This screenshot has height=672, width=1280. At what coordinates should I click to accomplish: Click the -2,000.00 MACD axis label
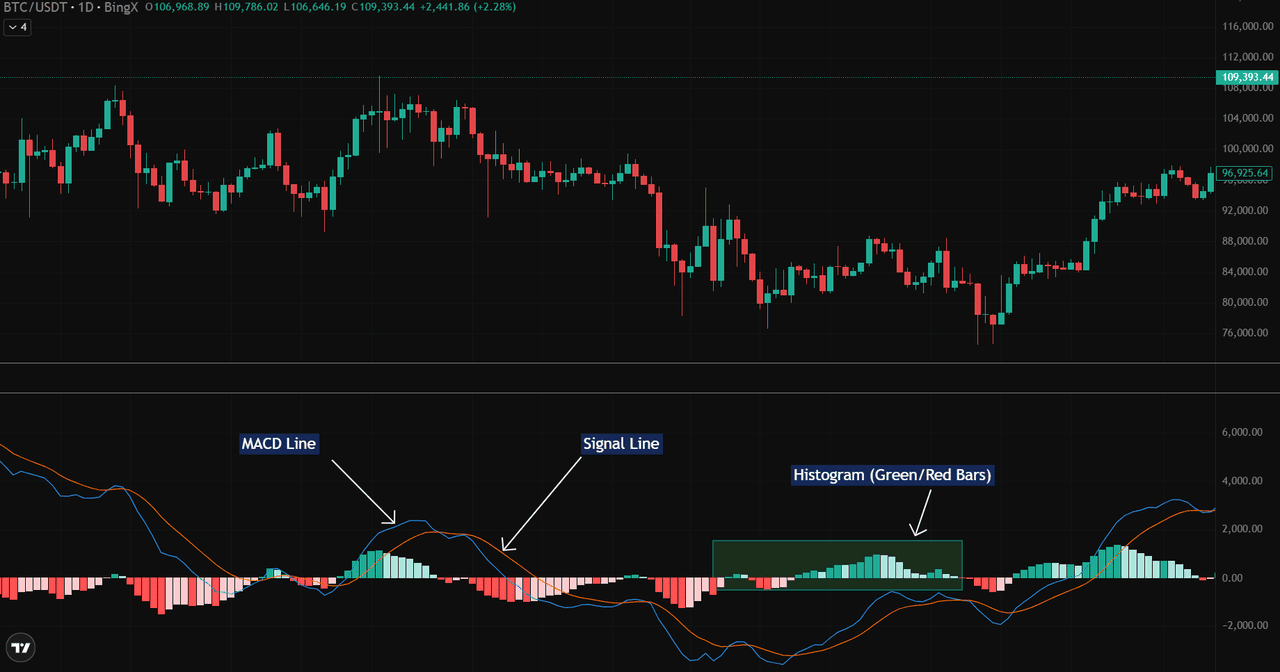tap(1245, 626)
